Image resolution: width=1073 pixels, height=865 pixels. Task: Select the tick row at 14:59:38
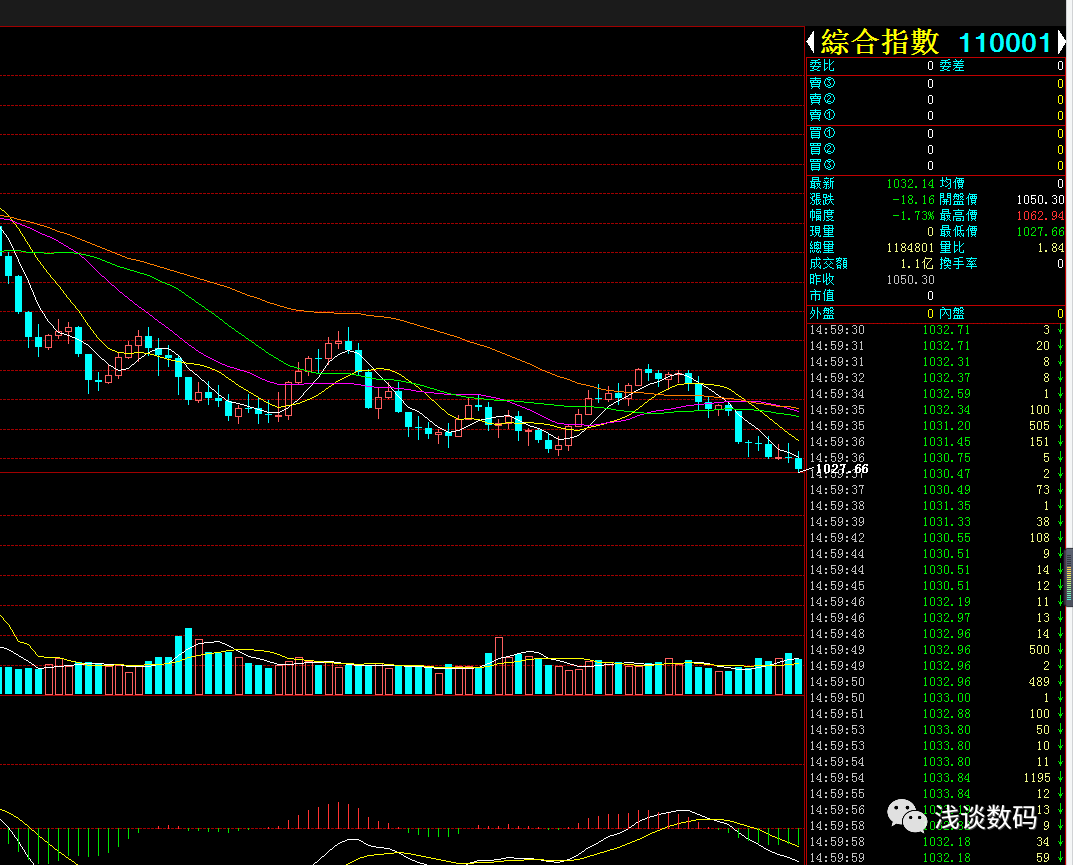936,506
